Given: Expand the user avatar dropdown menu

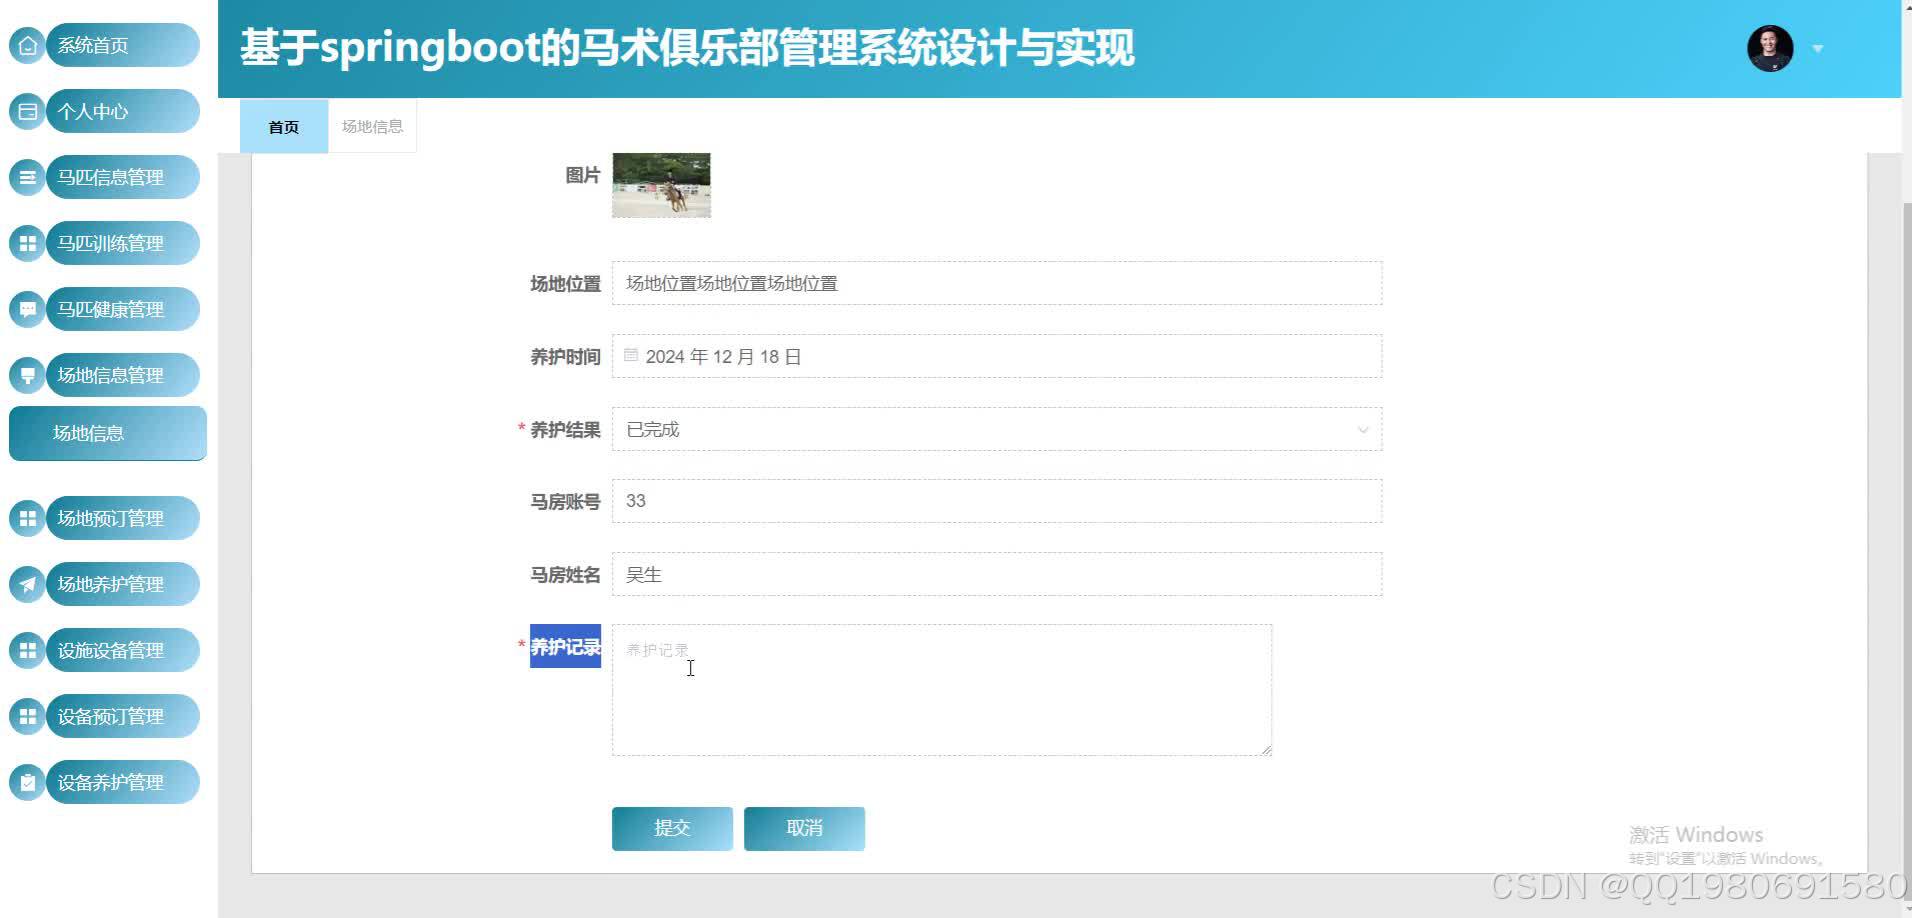Looking at the screenshot, I should tap(1817, 48).
